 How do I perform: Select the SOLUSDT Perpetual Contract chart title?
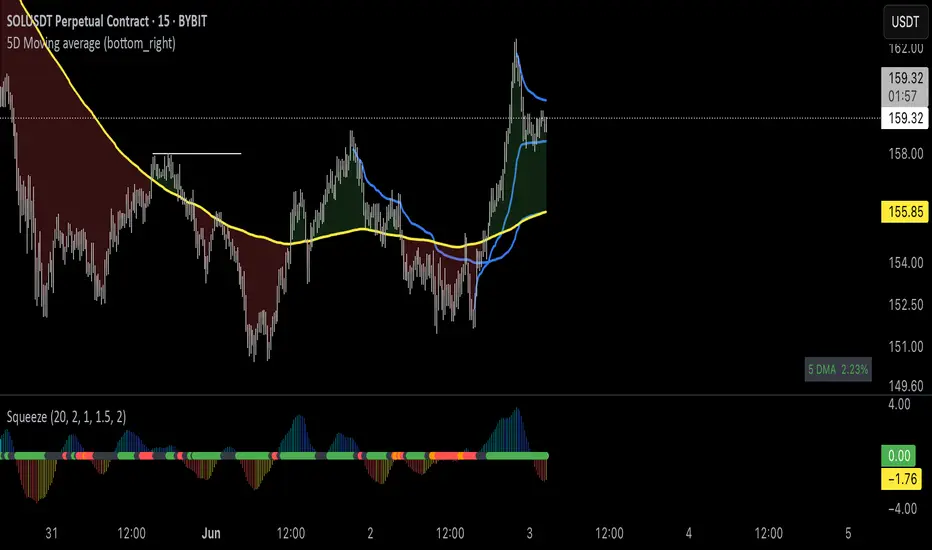click(107, 21)
